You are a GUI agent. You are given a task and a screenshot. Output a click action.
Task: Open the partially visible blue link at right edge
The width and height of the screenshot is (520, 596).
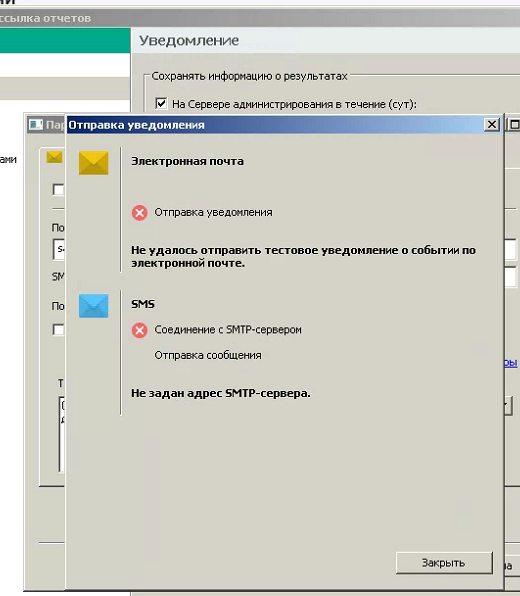(510, 363)
